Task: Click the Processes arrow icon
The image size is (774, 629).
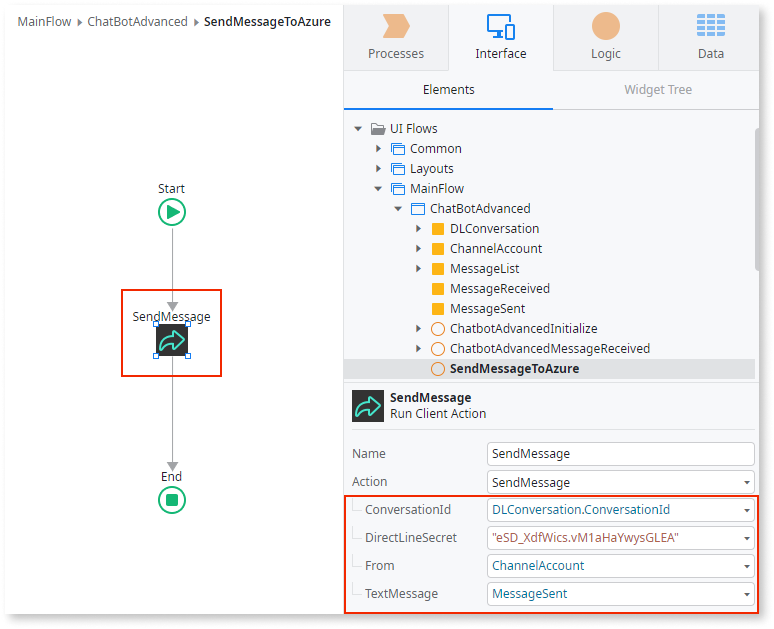Action: pyautogui.click(x=396, y=26)
